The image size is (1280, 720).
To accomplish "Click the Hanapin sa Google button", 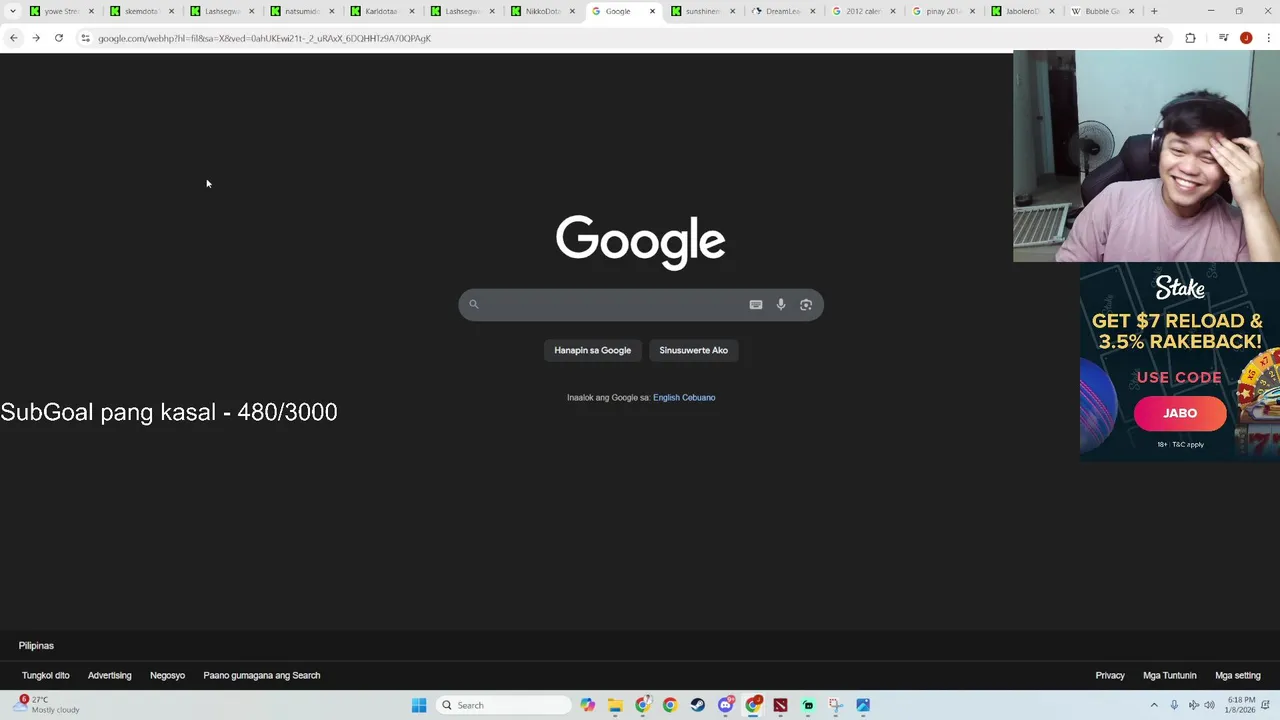I will point(593,350).
